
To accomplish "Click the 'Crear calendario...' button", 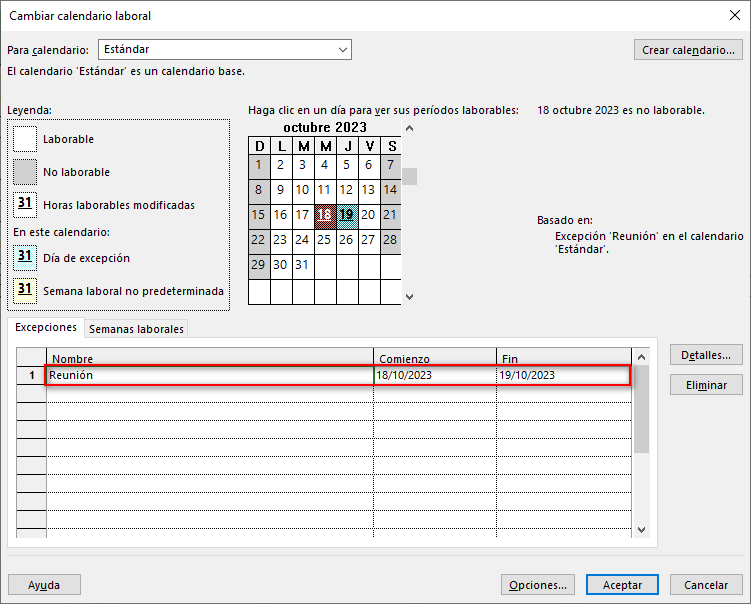I will pyautogui.click(x=688, y=50).
